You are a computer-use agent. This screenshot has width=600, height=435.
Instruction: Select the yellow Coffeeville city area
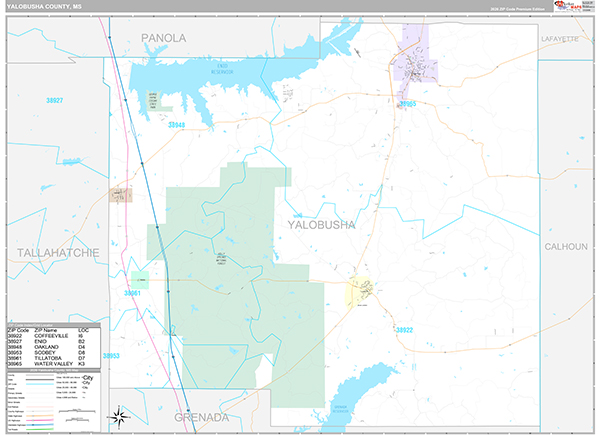pyautogui.click(x=360, y=291)
